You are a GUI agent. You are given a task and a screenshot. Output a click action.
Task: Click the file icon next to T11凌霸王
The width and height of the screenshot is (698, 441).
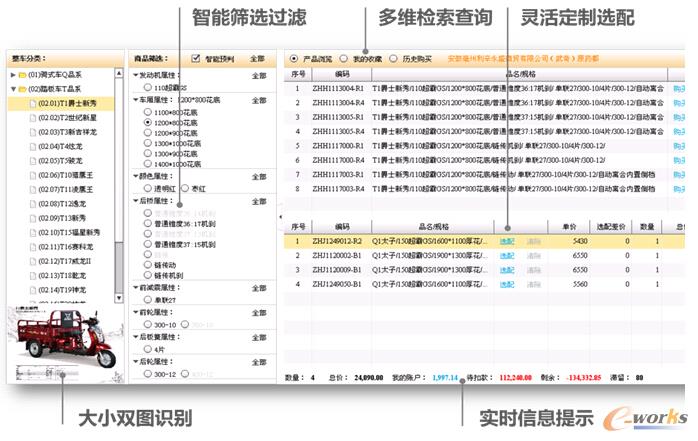click(33, 188)
